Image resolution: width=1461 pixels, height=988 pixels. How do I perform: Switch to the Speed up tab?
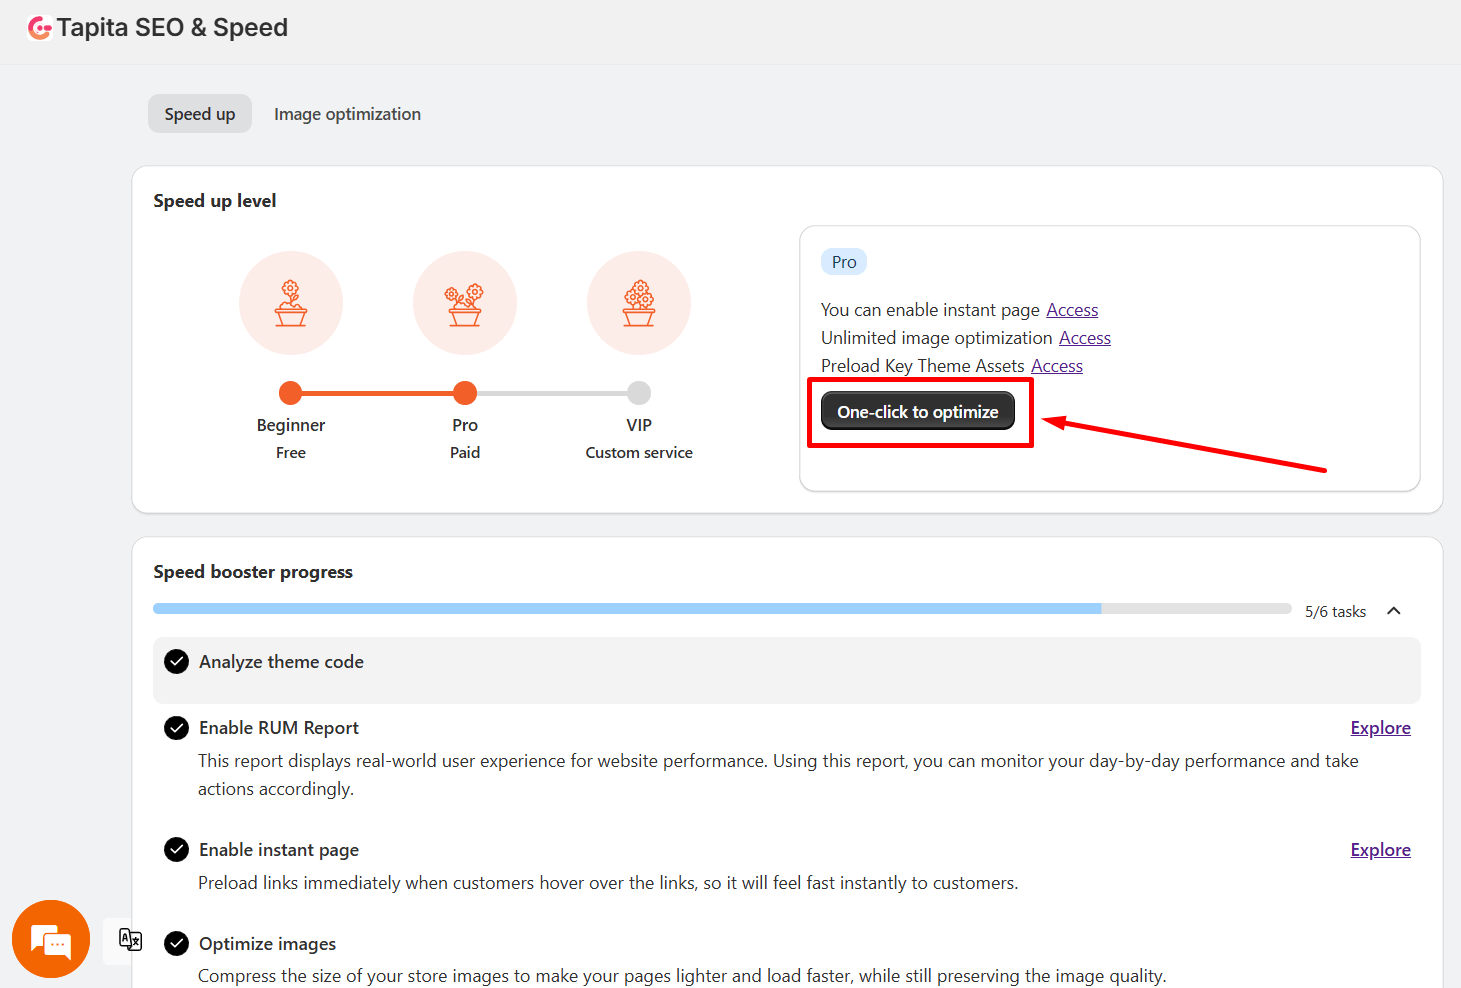pyautogui.click(x=200, y=114)
